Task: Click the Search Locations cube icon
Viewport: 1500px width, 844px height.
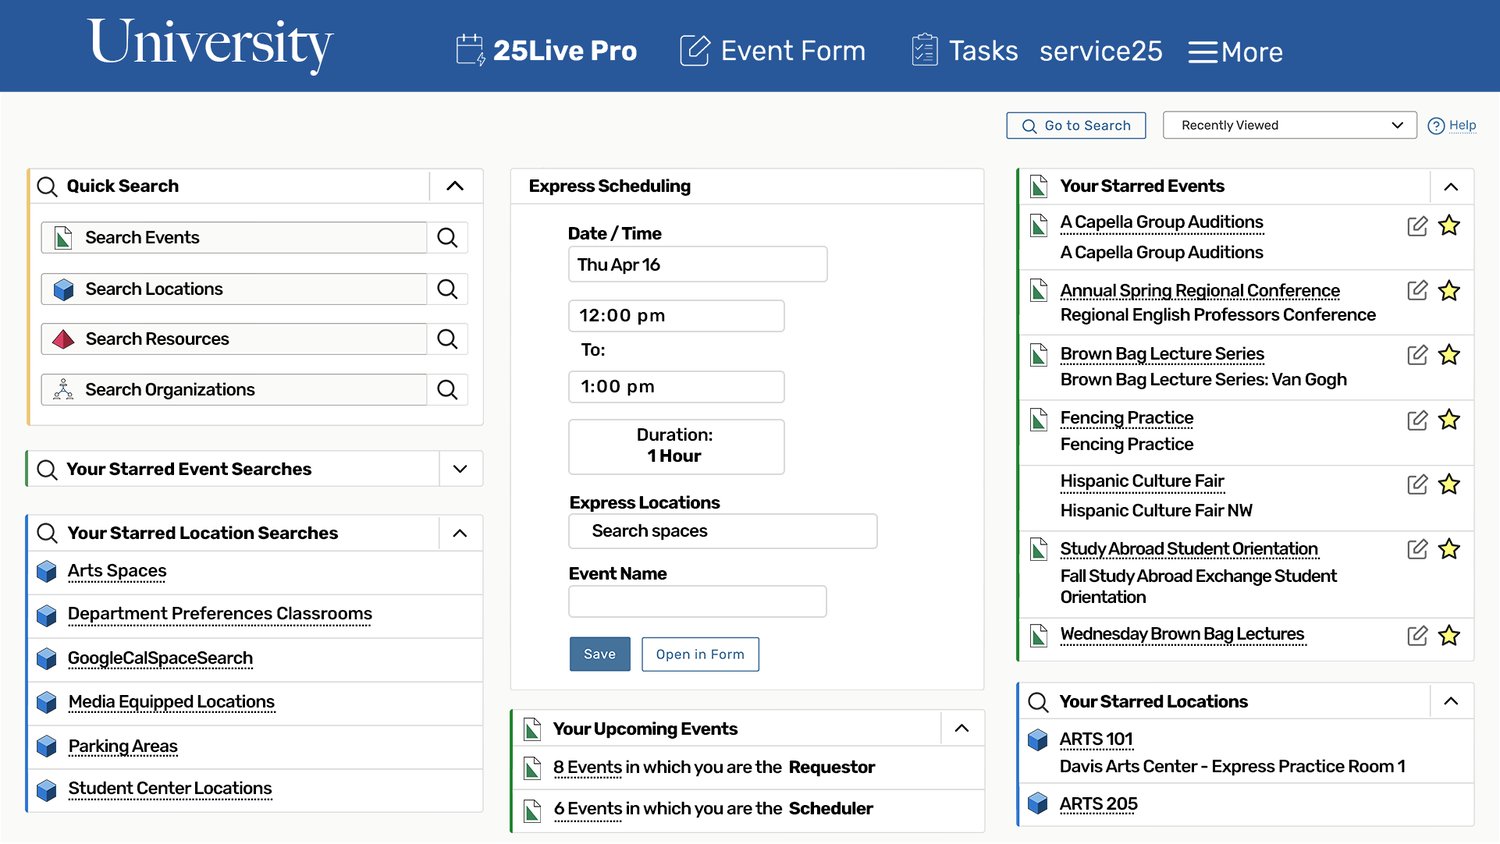Action: pos(62,288)
